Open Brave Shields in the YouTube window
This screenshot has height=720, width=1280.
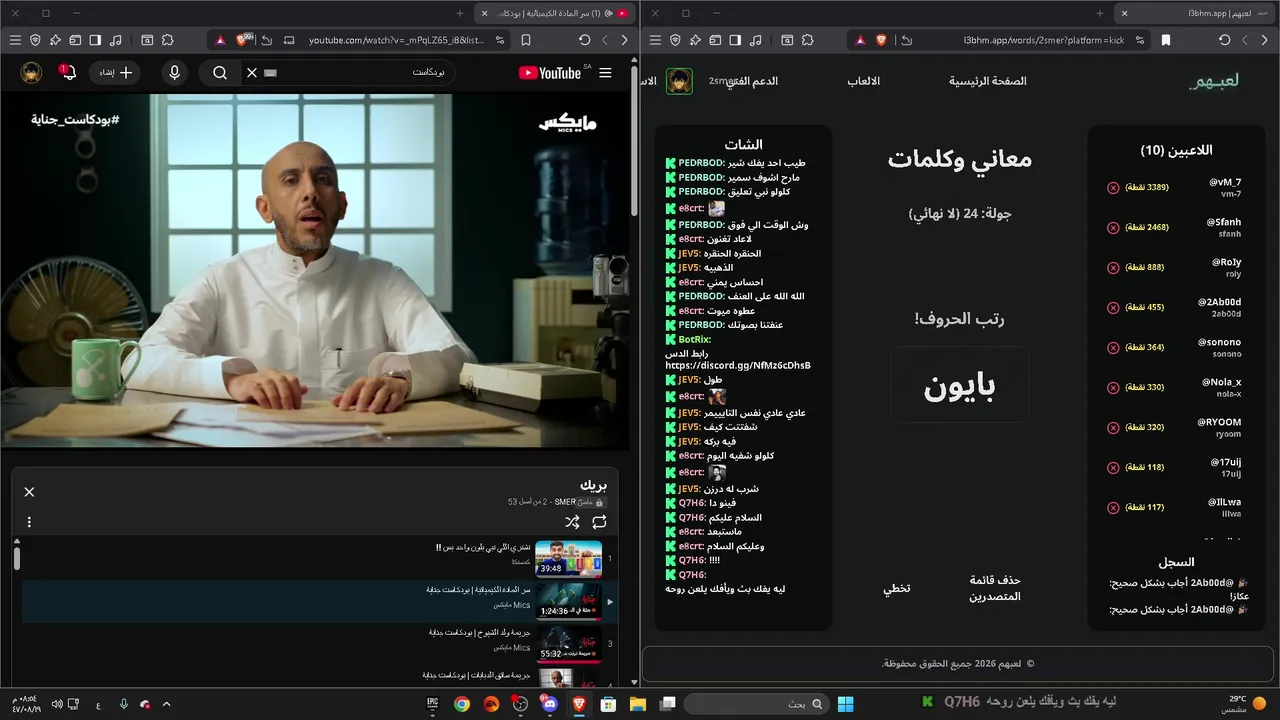[x=242, y=40]
